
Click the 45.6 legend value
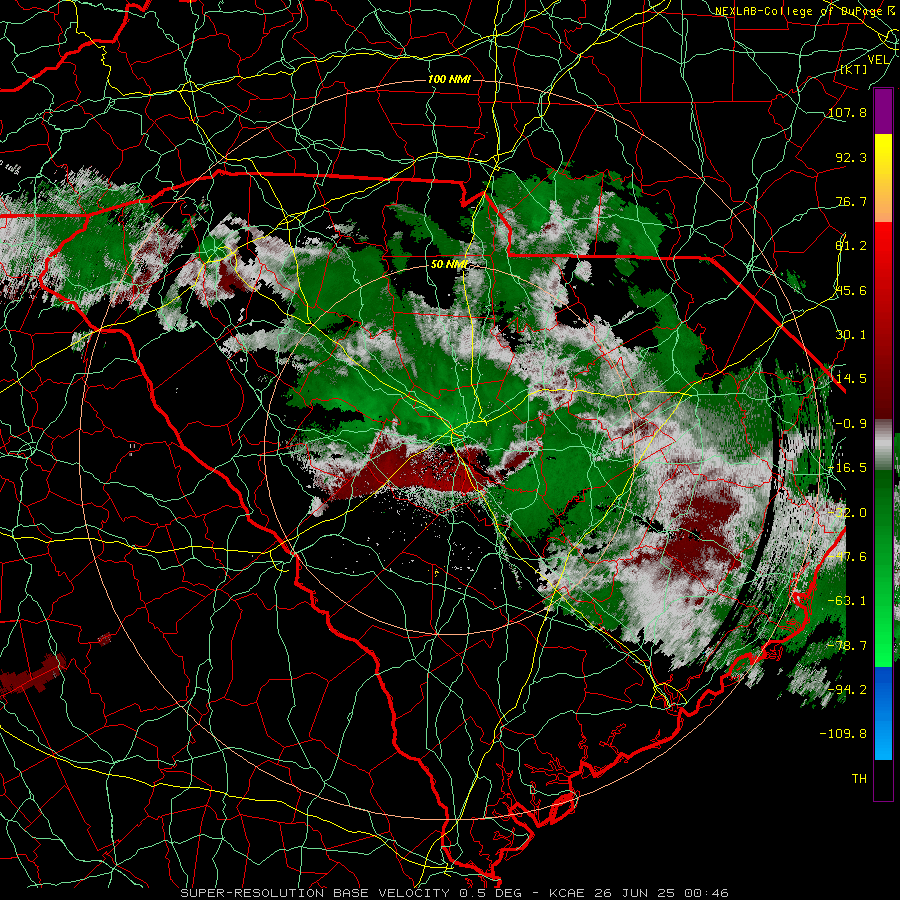click(851, 290)
